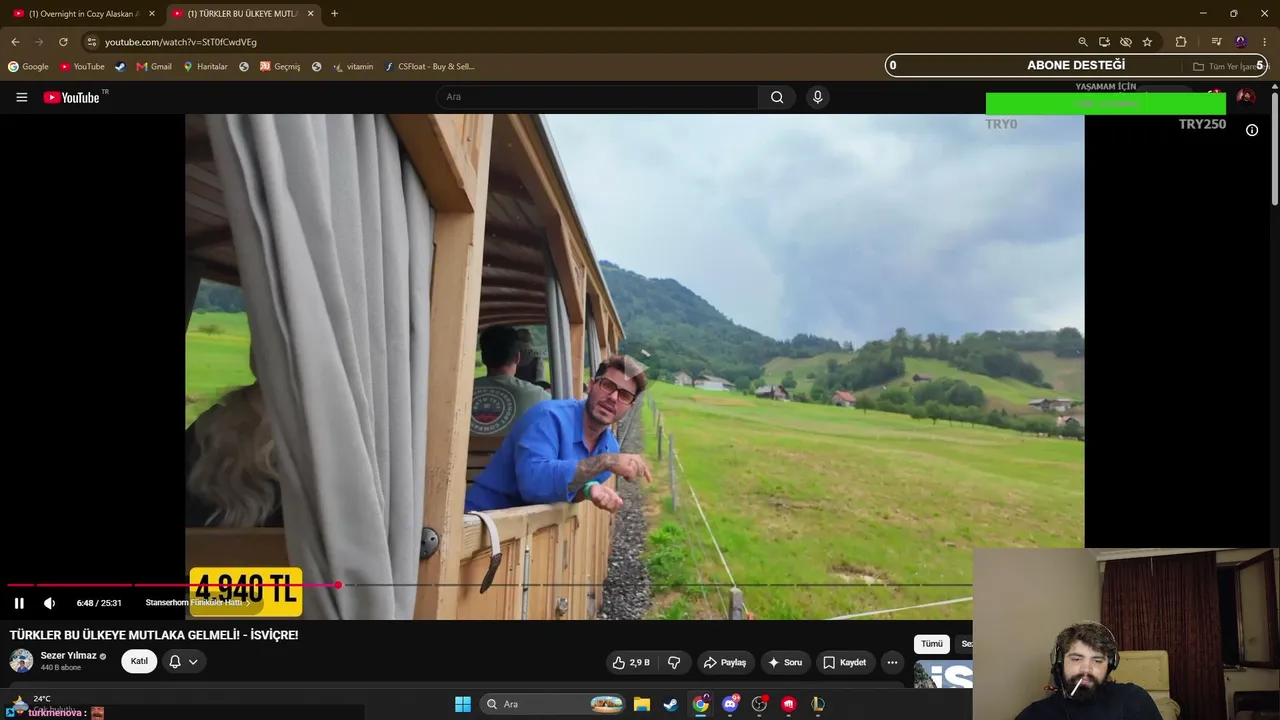Open the CSFloat - Buy & Sell bookmark
The height and width of the screenshot is (720, 1280).
click(430, 67)
